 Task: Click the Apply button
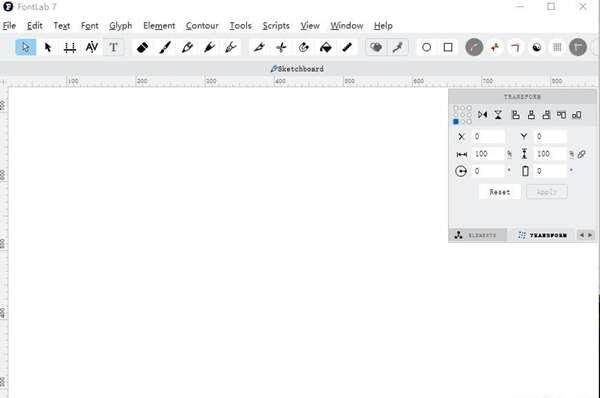[x=546, y=192]
